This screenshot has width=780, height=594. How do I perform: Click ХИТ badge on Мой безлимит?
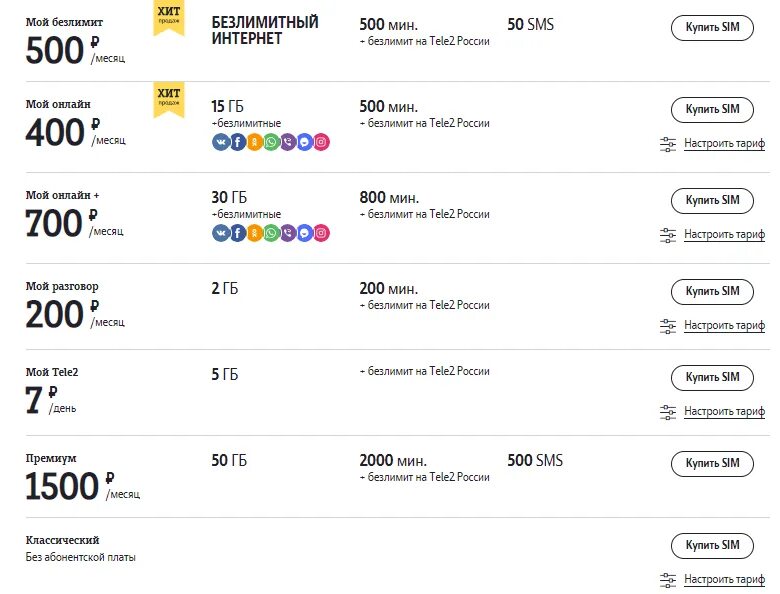coord(168,18)
